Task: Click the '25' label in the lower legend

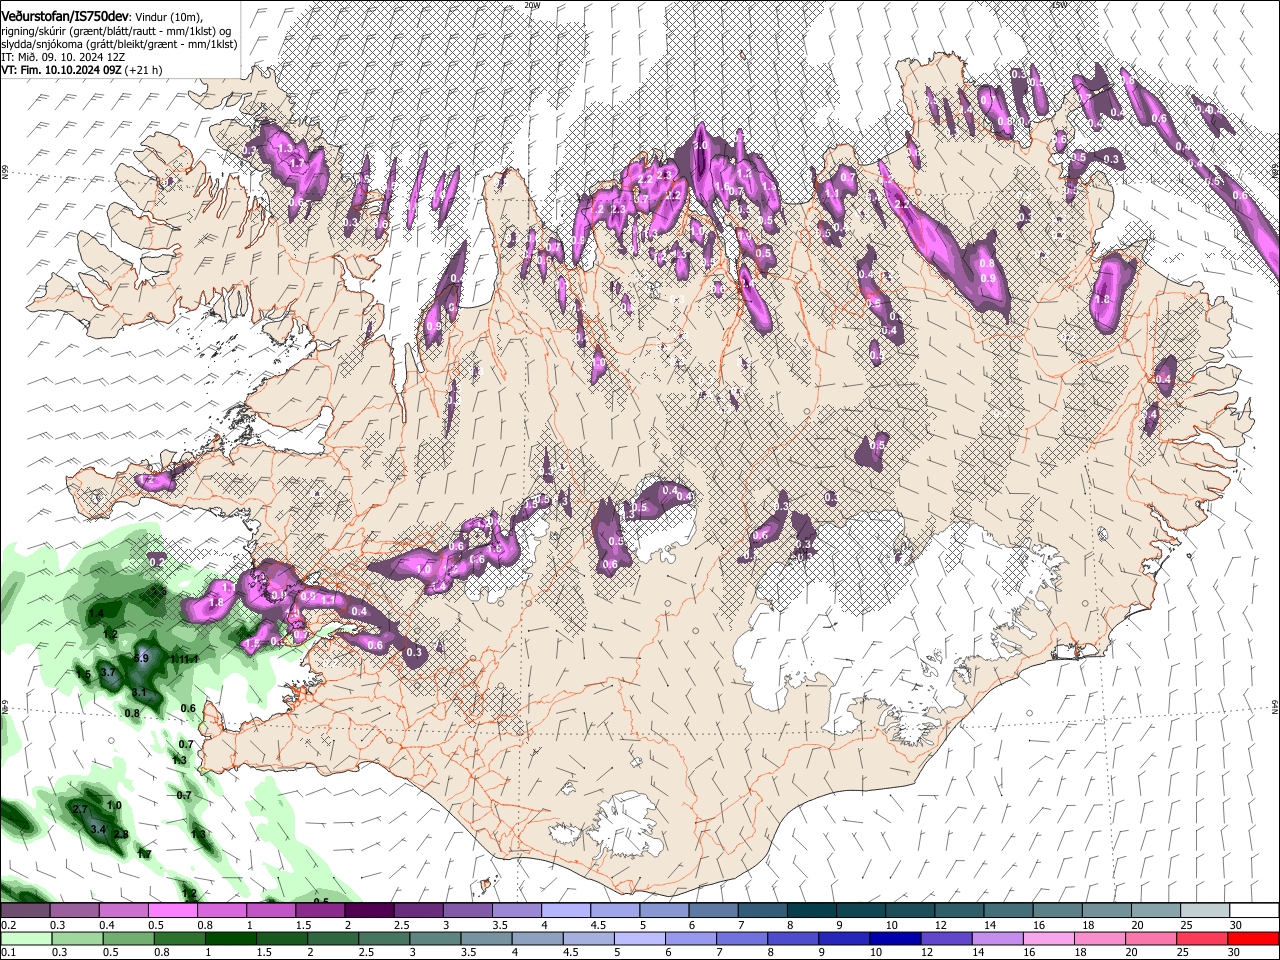Action: [1185, 953]
